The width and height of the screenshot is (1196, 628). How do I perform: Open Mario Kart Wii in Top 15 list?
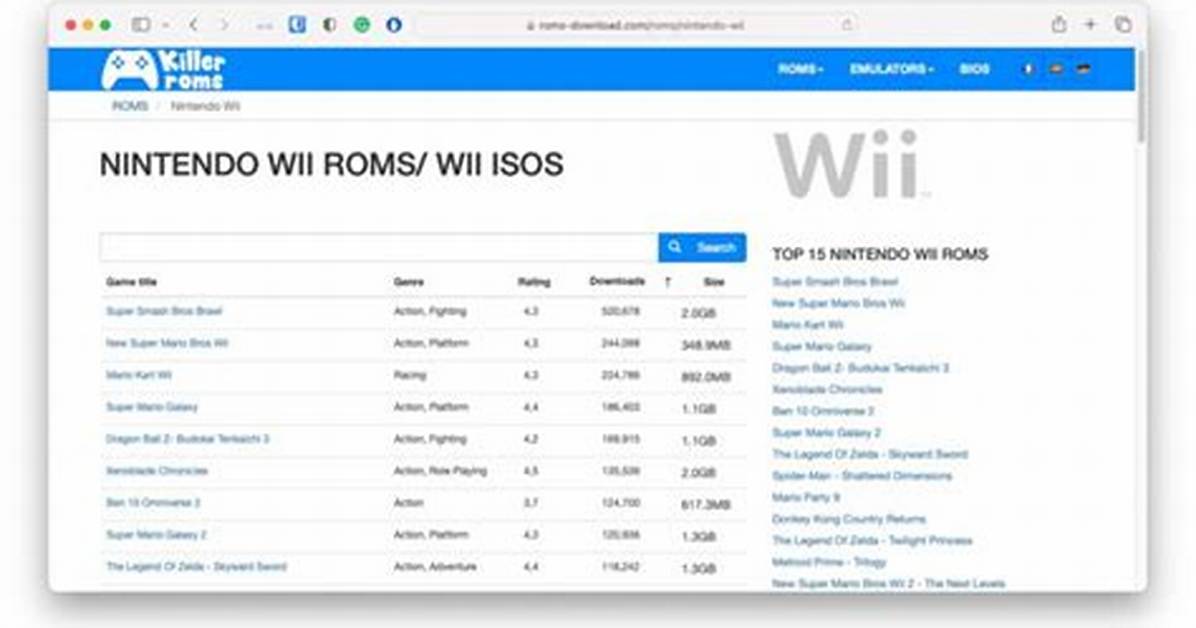point(807,325)
